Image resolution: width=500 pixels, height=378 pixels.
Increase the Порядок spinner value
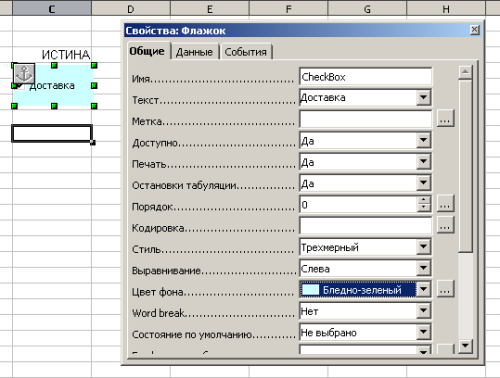pyautogui.click(x=423, y=200)
